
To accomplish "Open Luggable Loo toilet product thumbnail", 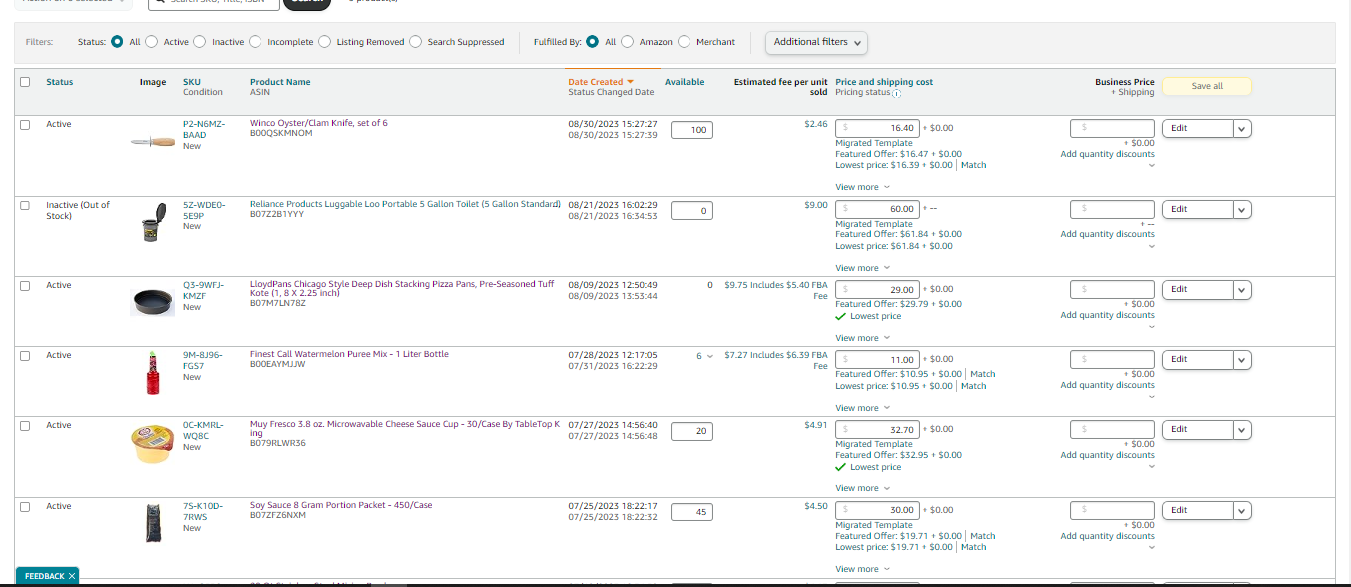I will click(153, 222).
